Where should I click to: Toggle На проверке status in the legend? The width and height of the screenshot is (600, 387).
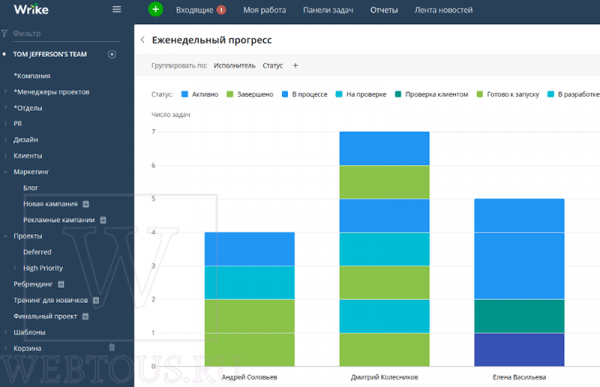pos(361,94)
